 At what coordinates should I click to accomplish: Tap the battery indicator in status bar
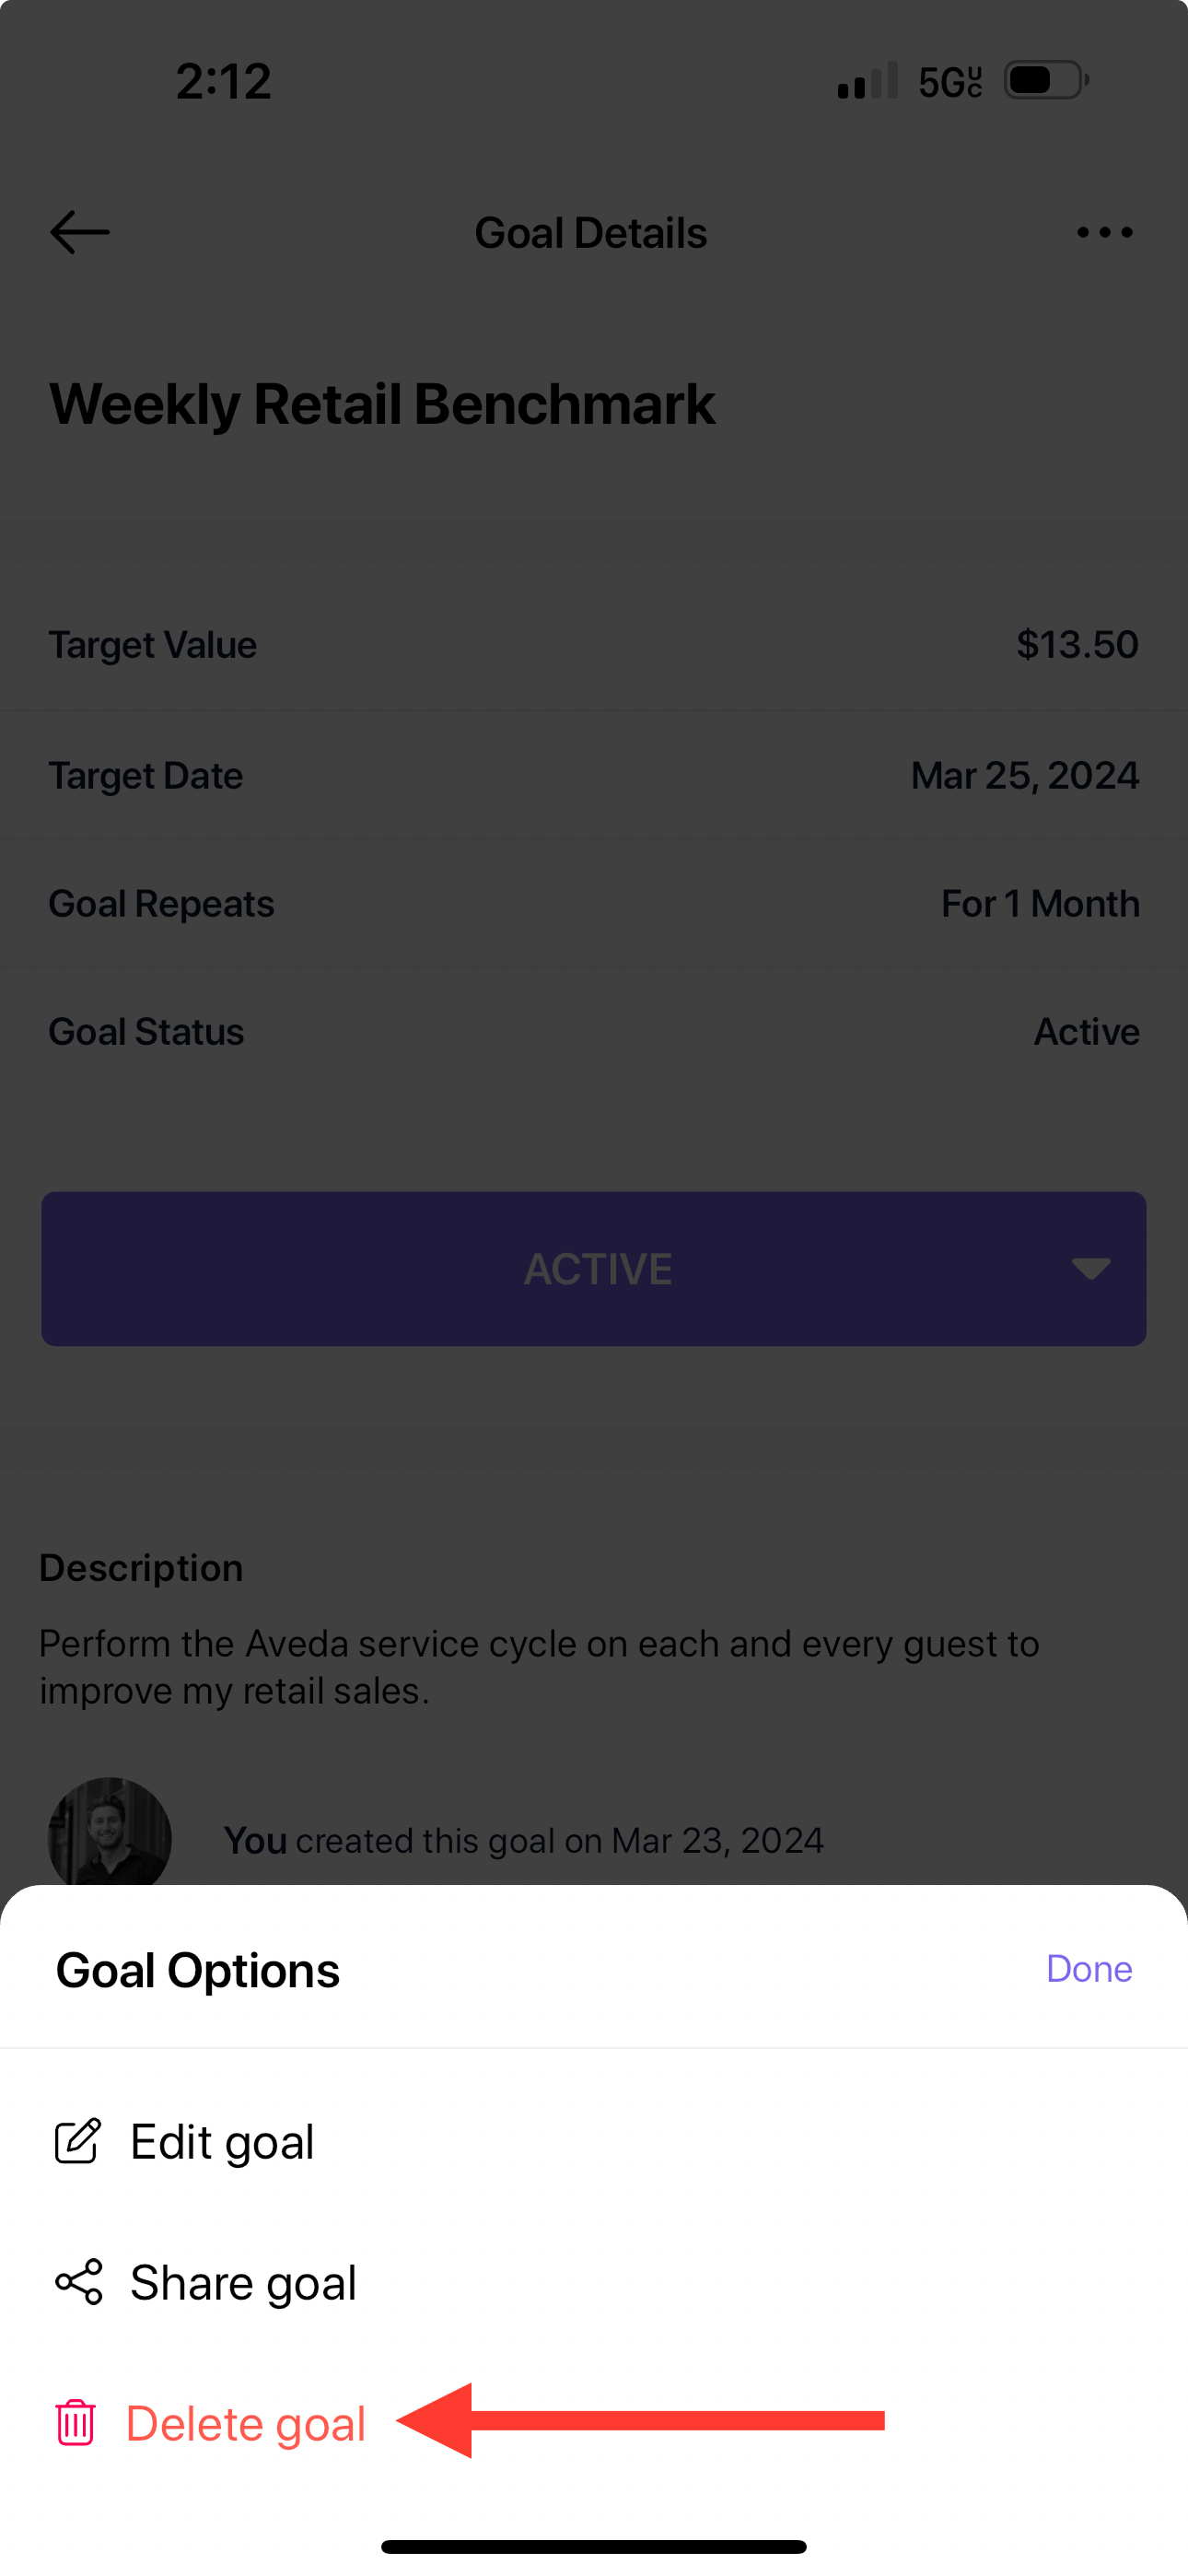click(1046, 80)
